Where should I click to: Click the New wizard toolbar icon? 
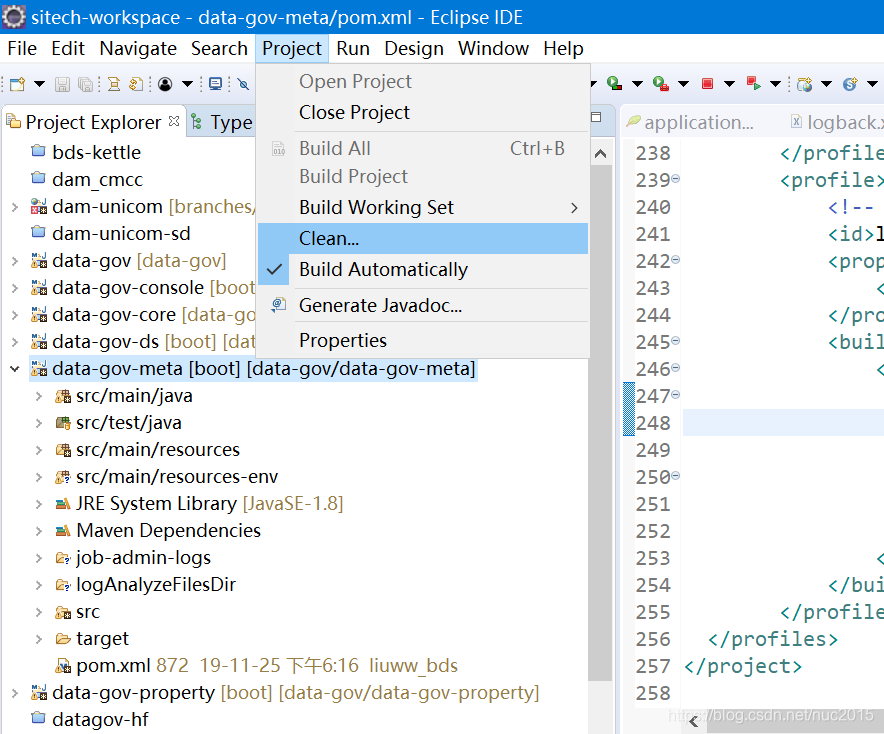(x=17, y=85)
